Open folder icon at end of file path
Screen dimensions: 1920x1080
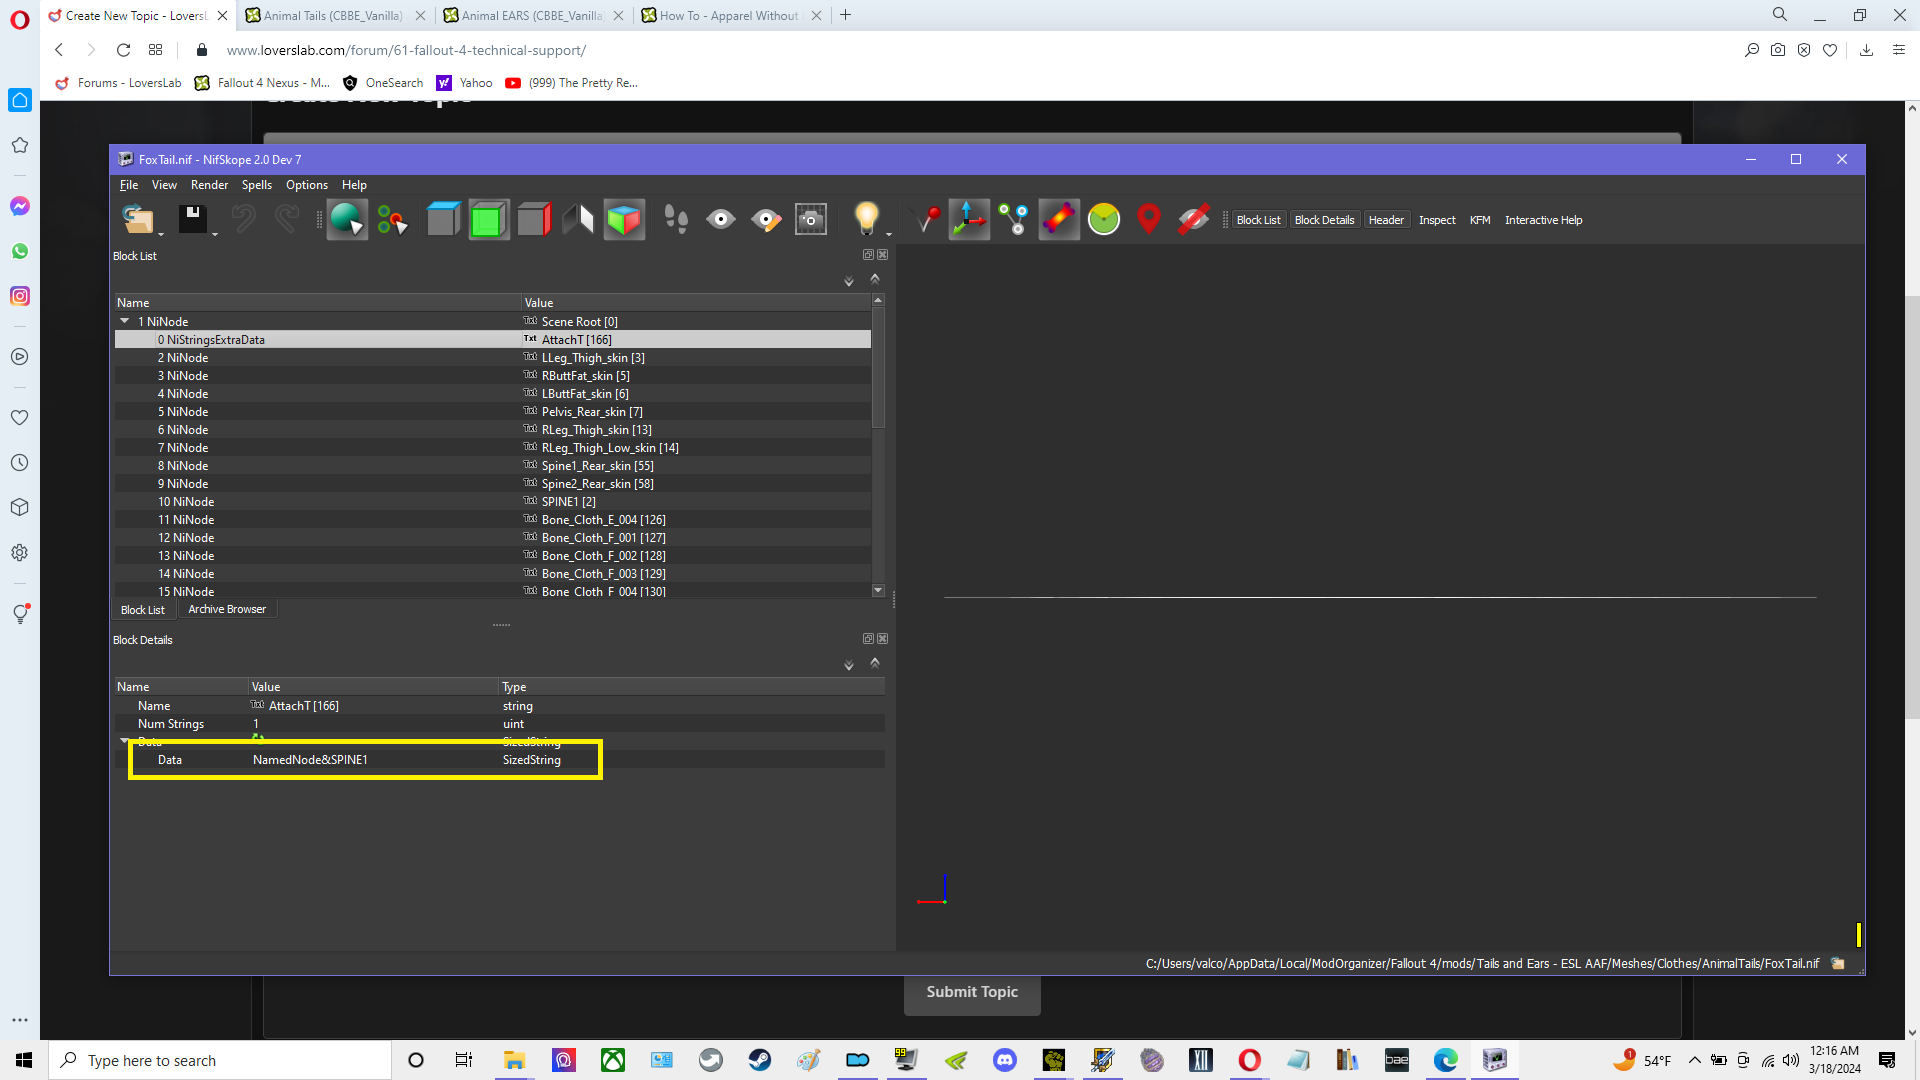(1838, 964)
